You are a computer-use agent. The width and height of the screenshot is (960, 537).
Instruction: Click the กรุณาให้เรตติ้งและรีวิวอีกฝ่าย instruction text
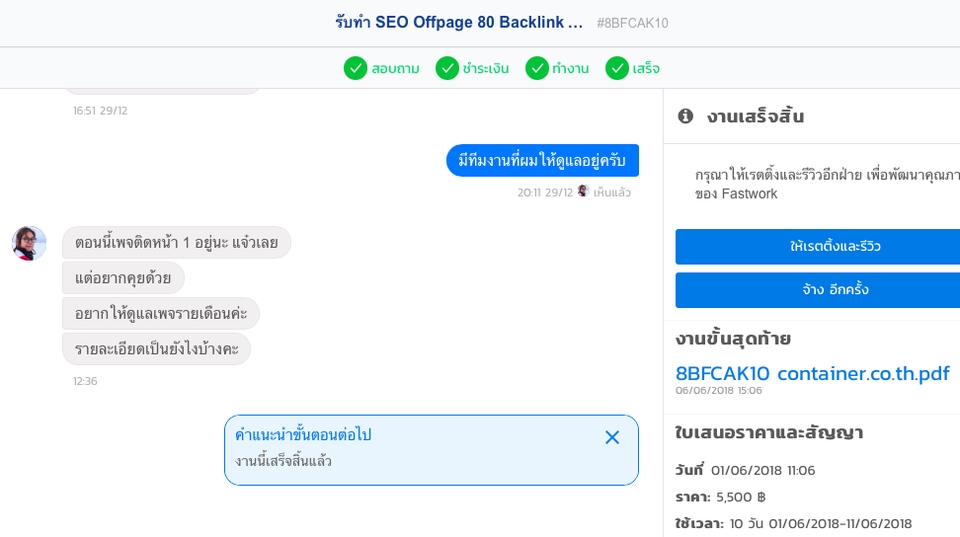click(x=827, y=184)
